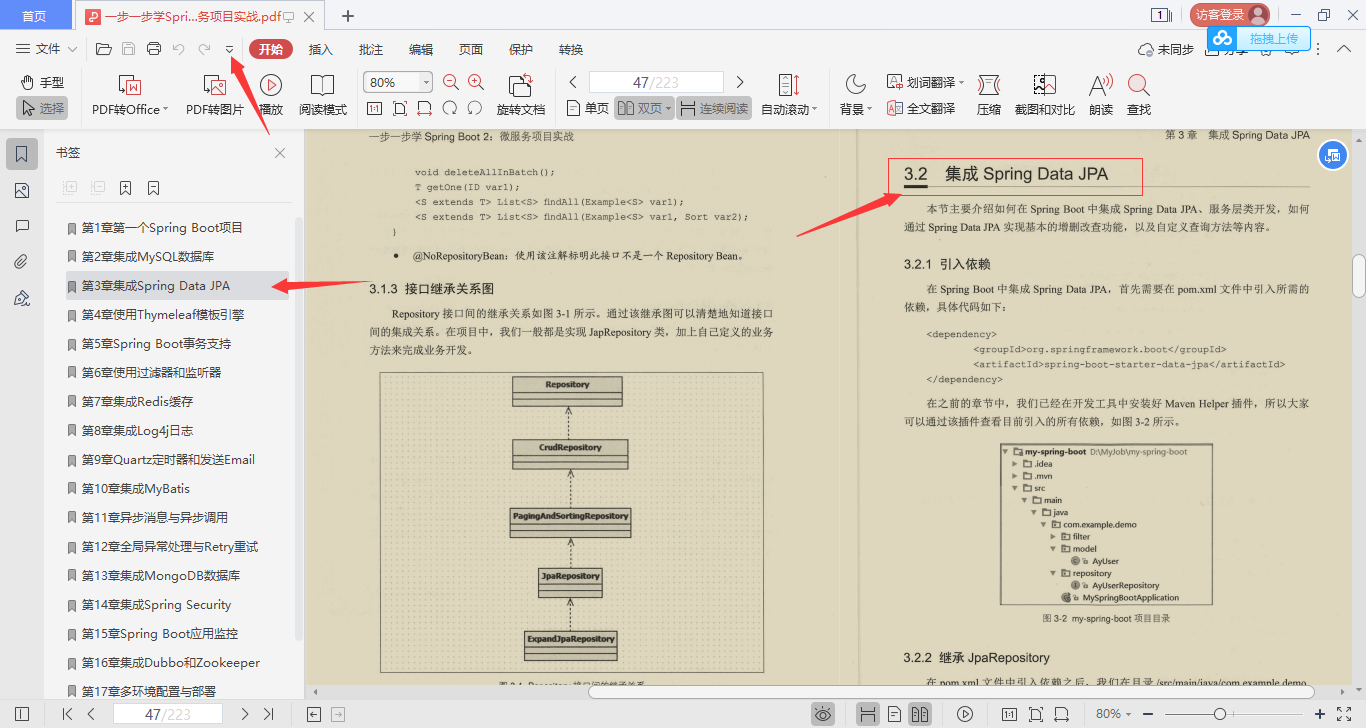Set actual size with the 1:1 ribbon icon
Image resolution: width=1366 pixels, height=728 pixels.
[x=375, y=108]
